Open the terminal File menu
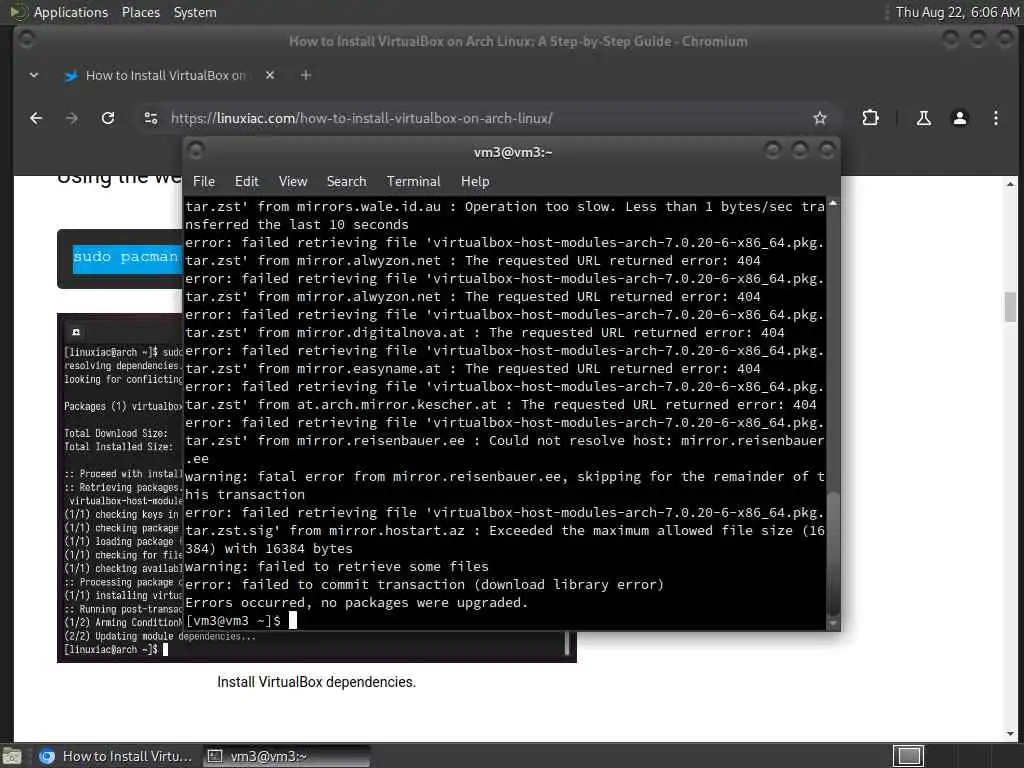Viewport: 1024px width, 768px height. pyautogui.click(x=204, y=182)
